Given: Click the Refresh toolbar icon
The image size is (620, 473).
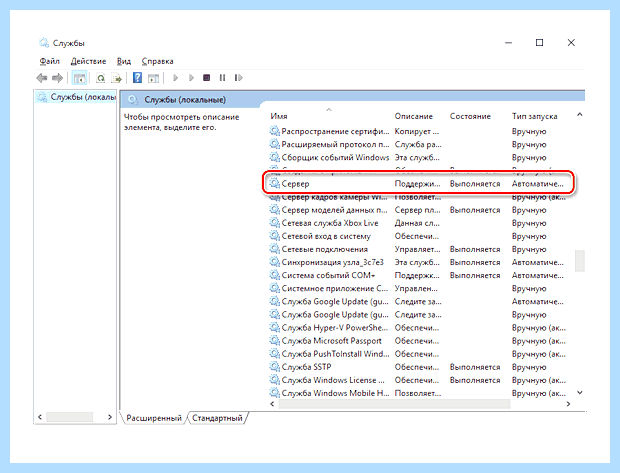Looking at the screenshot, I should [101, 78].
